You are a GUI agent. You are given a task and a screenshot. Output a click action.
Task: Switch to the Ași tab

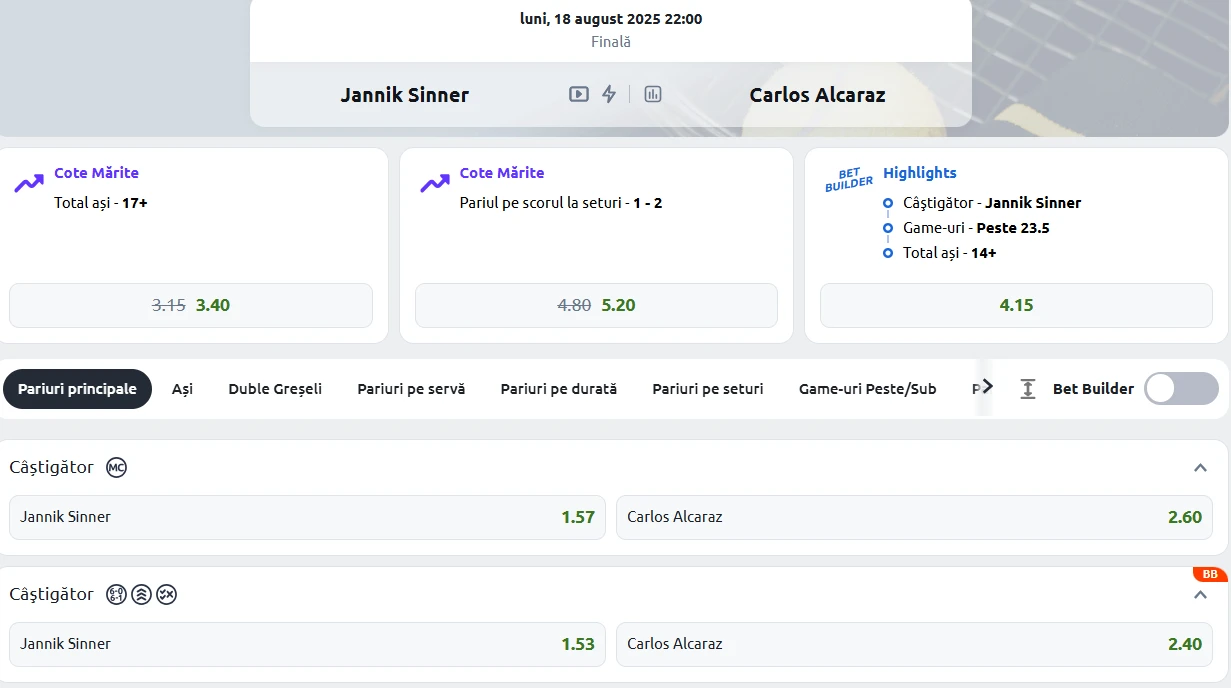182,389
